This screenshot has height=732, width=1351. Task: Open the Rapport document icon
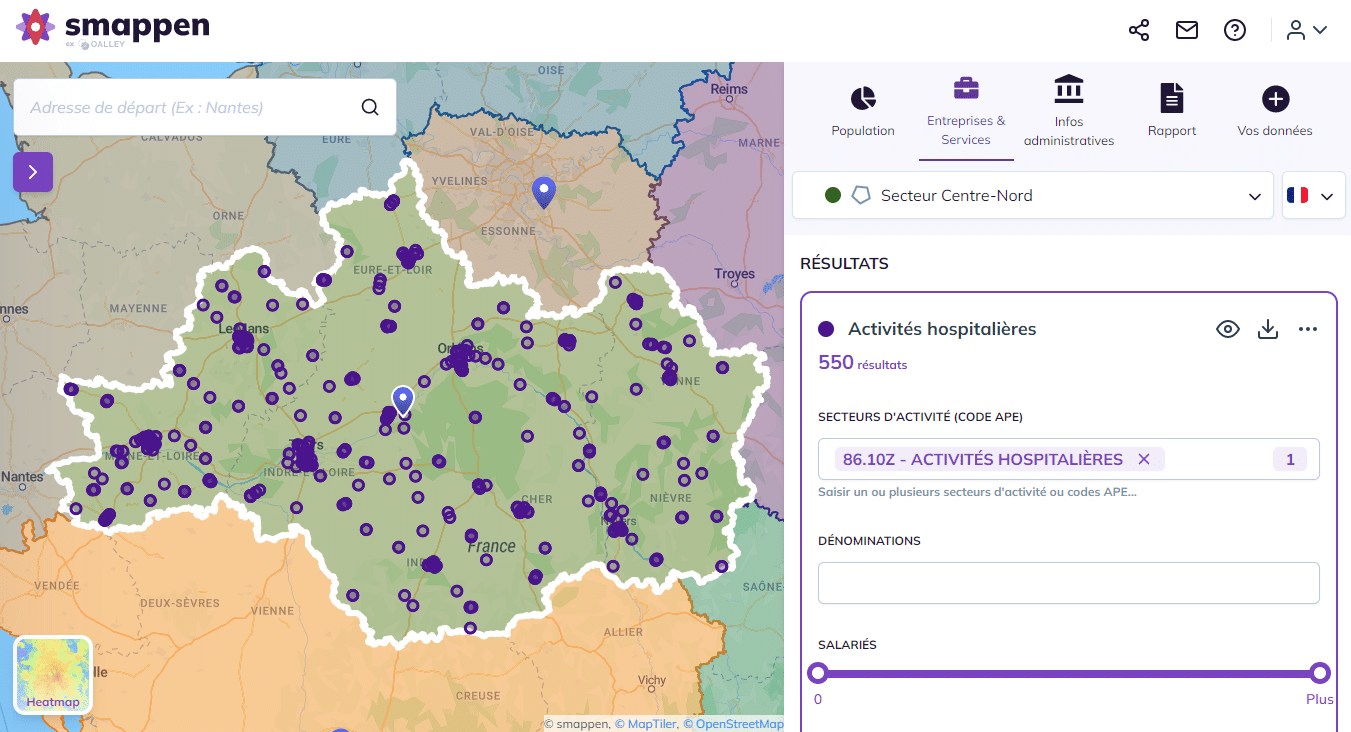(x=1171, y=99)
